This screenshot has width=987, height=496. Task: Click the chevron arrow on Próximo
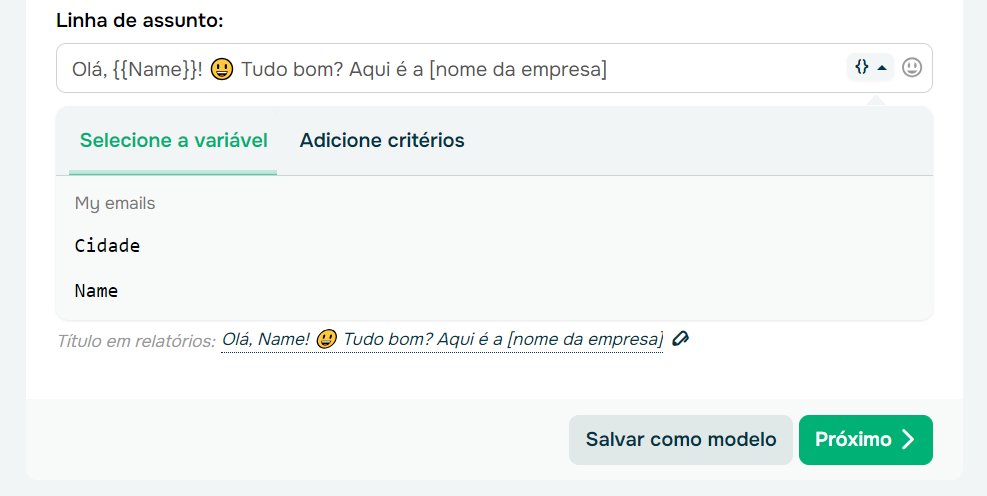tap(908, 440)
